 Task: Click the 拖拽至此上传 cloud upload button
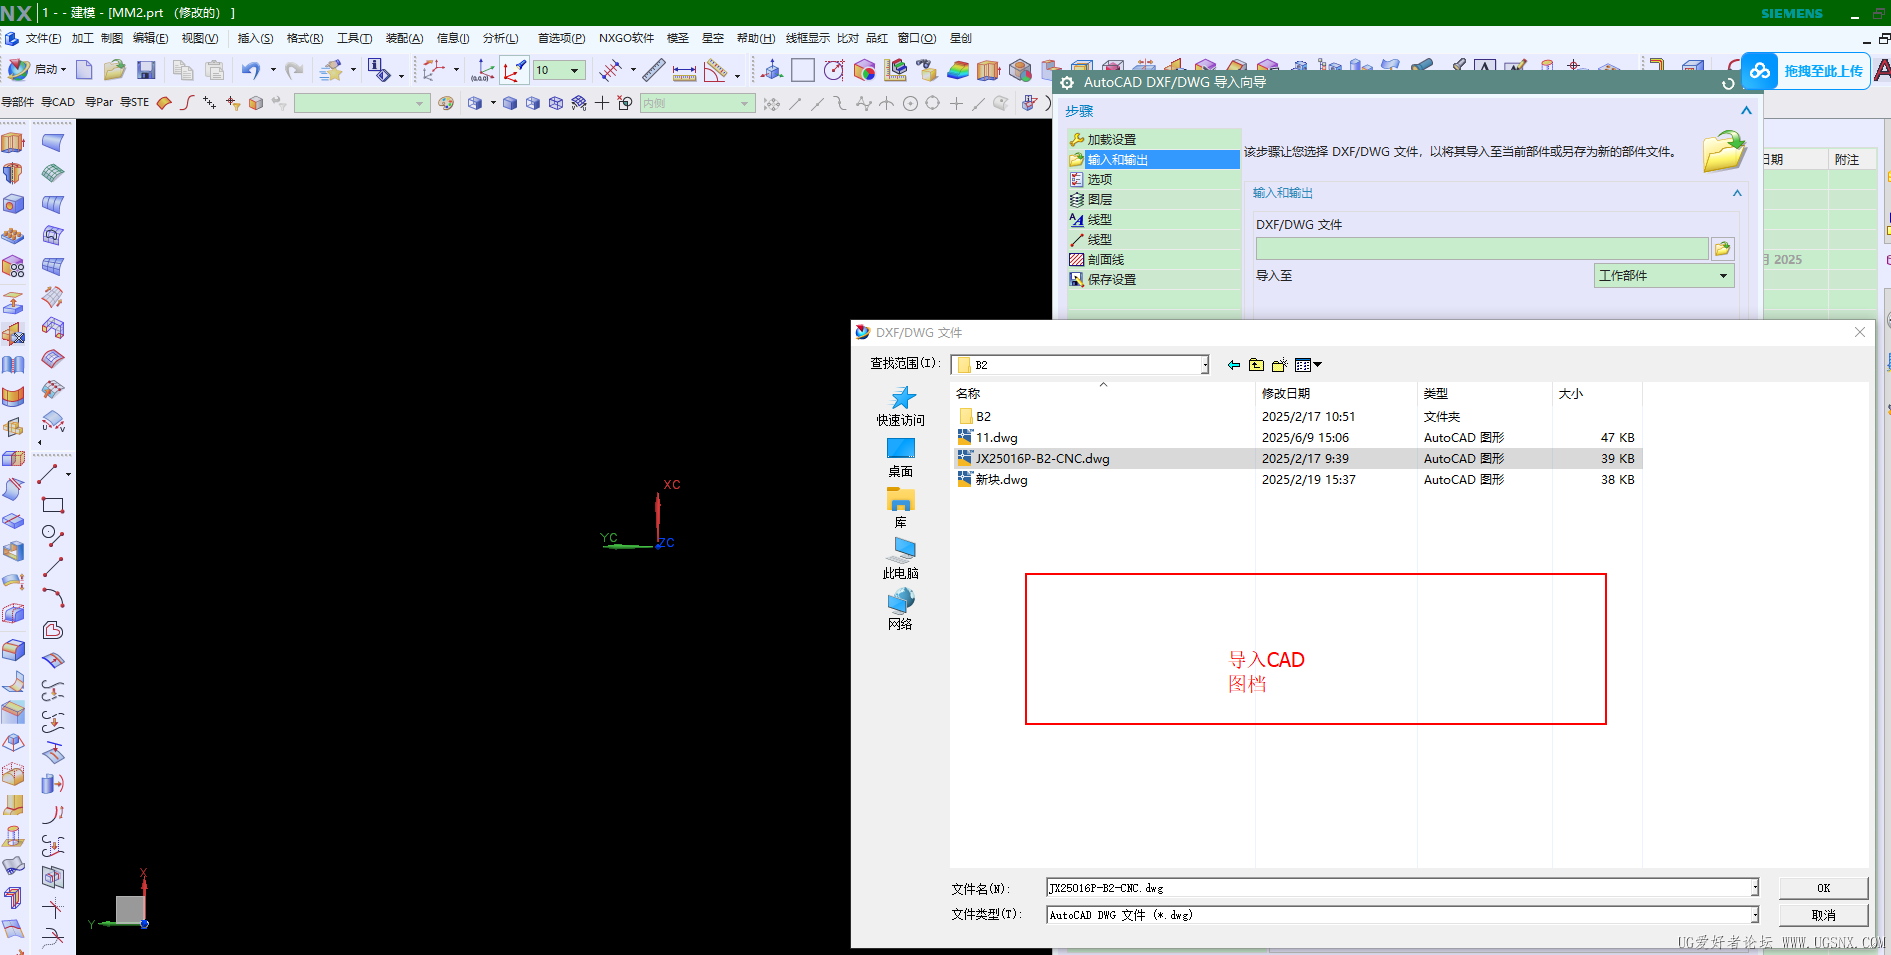click(x=1806, y=71)
